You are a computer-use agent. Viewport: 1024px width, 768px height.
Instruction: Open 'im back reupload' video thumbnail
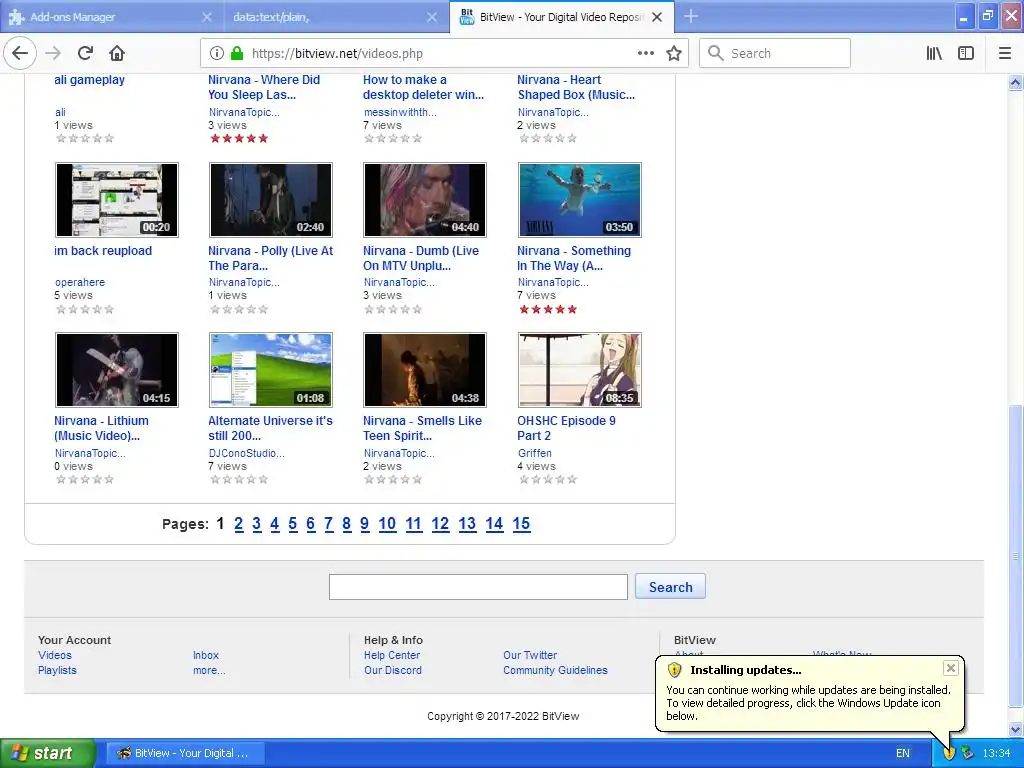point(117,200)
